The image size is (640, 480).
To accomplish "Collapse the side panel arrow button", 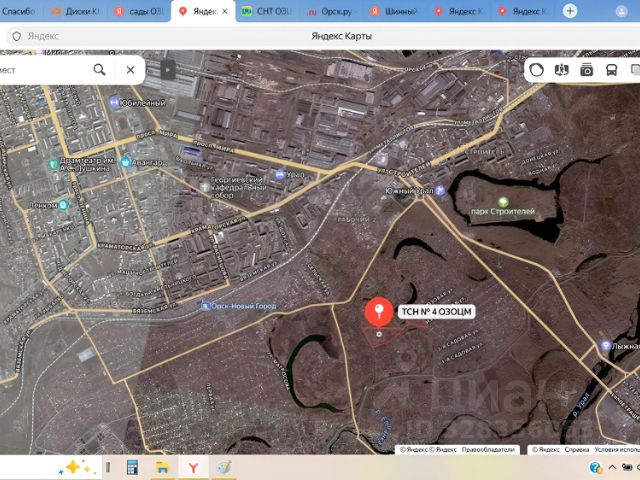I will pos(168,70).
